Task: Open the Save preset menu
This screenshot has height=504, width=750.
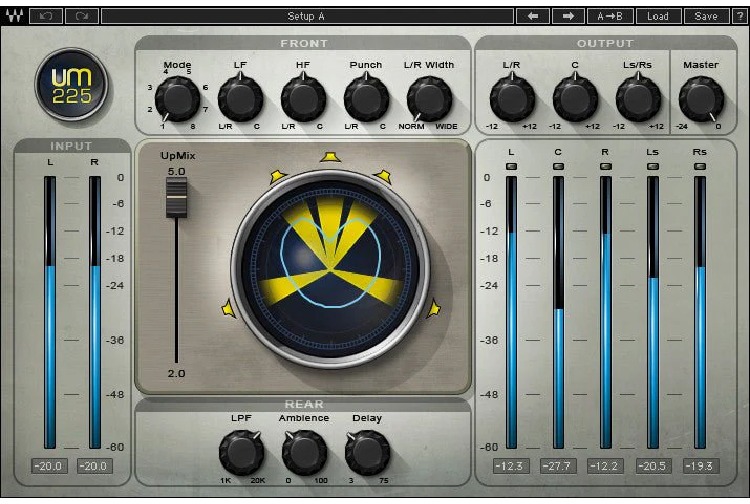Action: tap(706, 16)
